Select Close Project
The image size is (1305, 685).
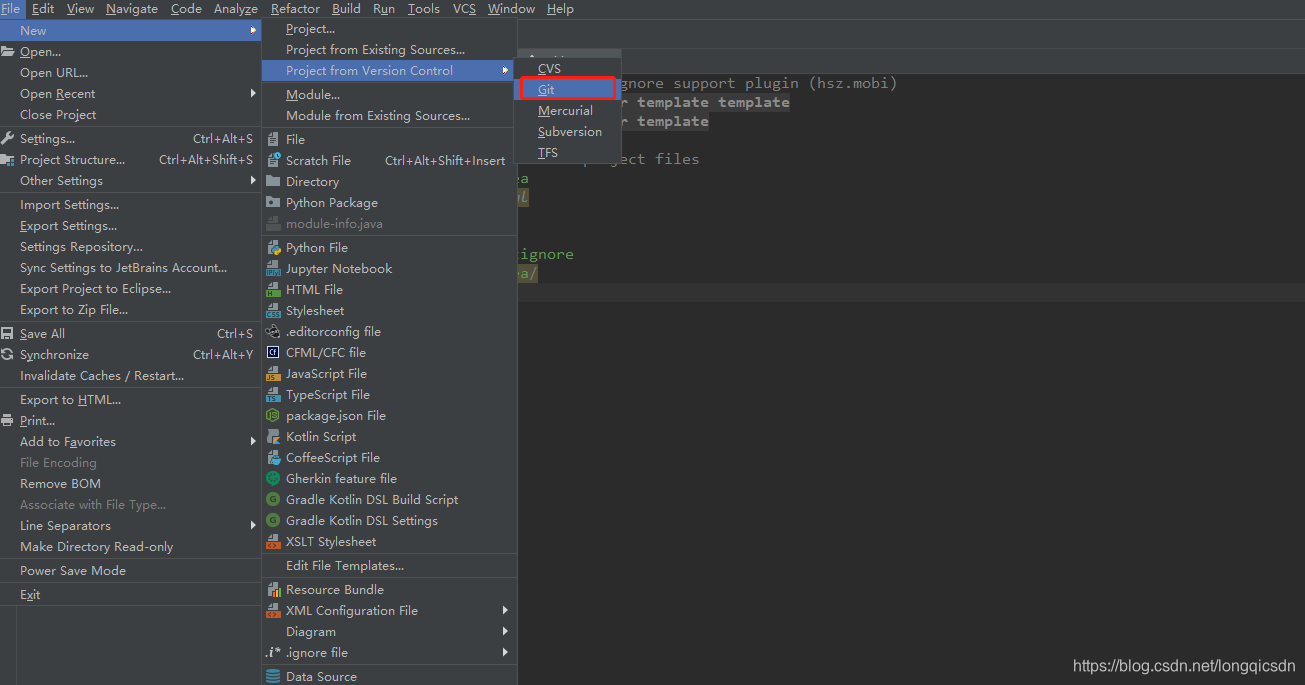[x=130, y=115]
